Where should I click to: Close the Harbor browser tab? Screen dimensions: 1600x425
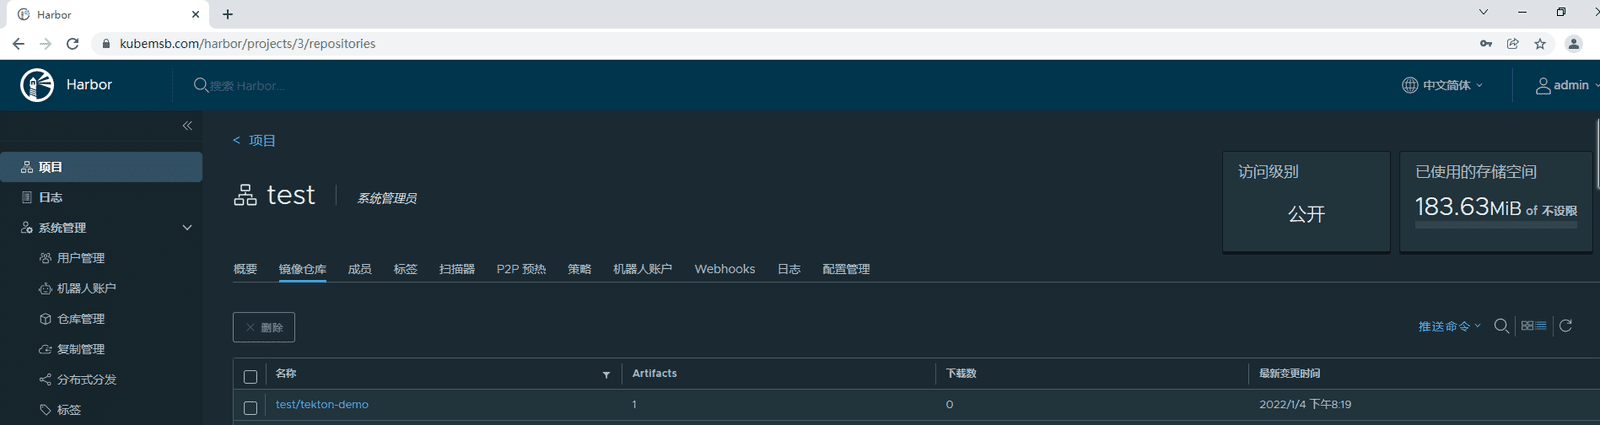(195, 14)
